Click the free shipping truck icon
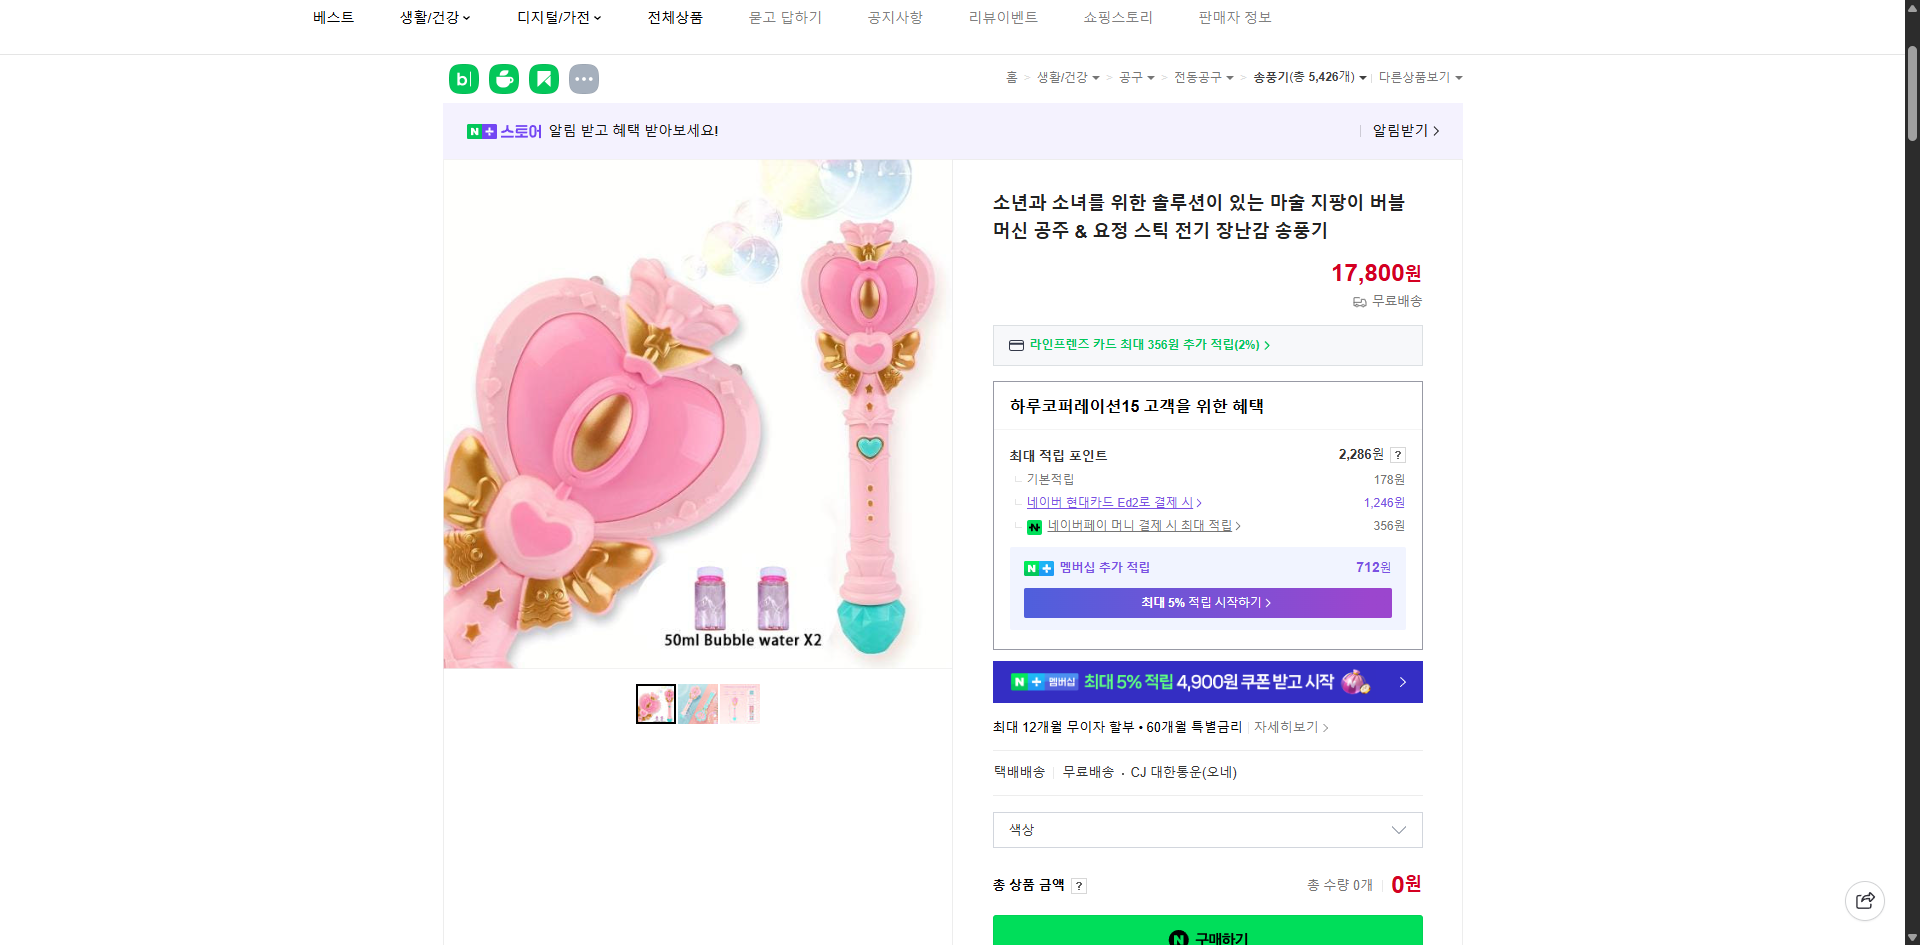The height and width of the screenshot is (945, 1920). (x=1358, y=301)
